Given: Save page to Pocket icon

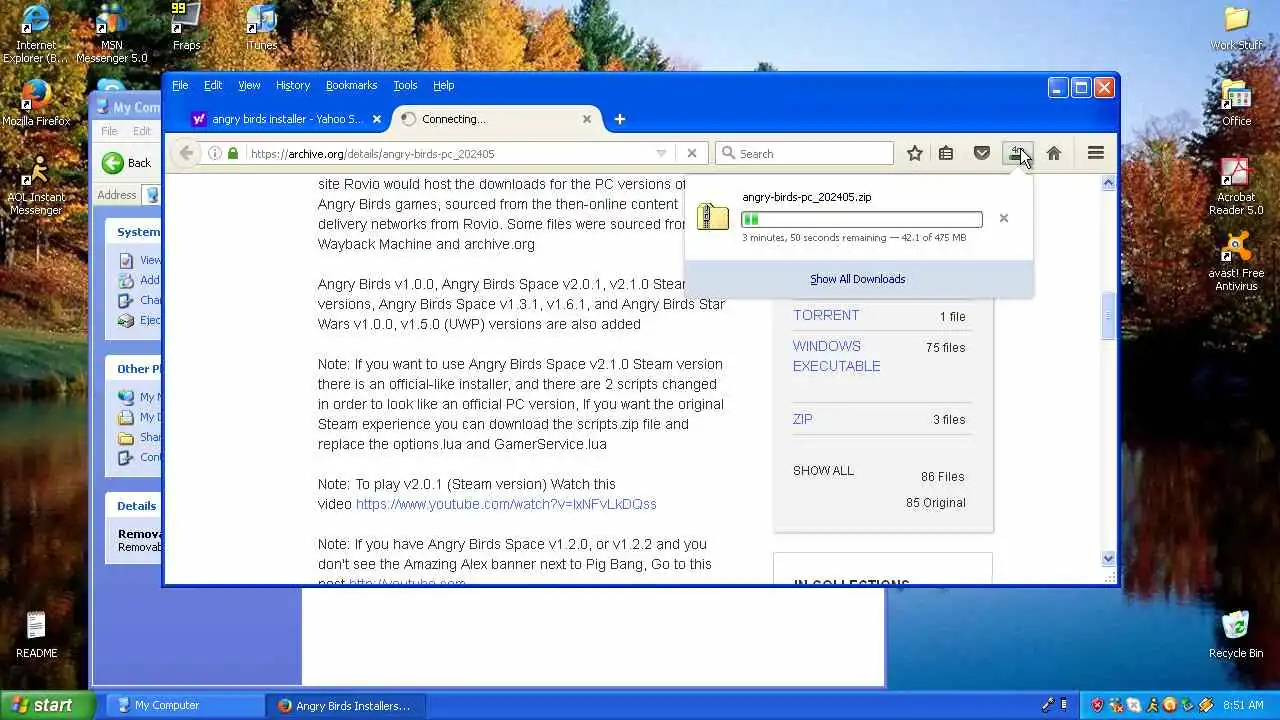Looking at the screenshot, I should tap(982, 153).
